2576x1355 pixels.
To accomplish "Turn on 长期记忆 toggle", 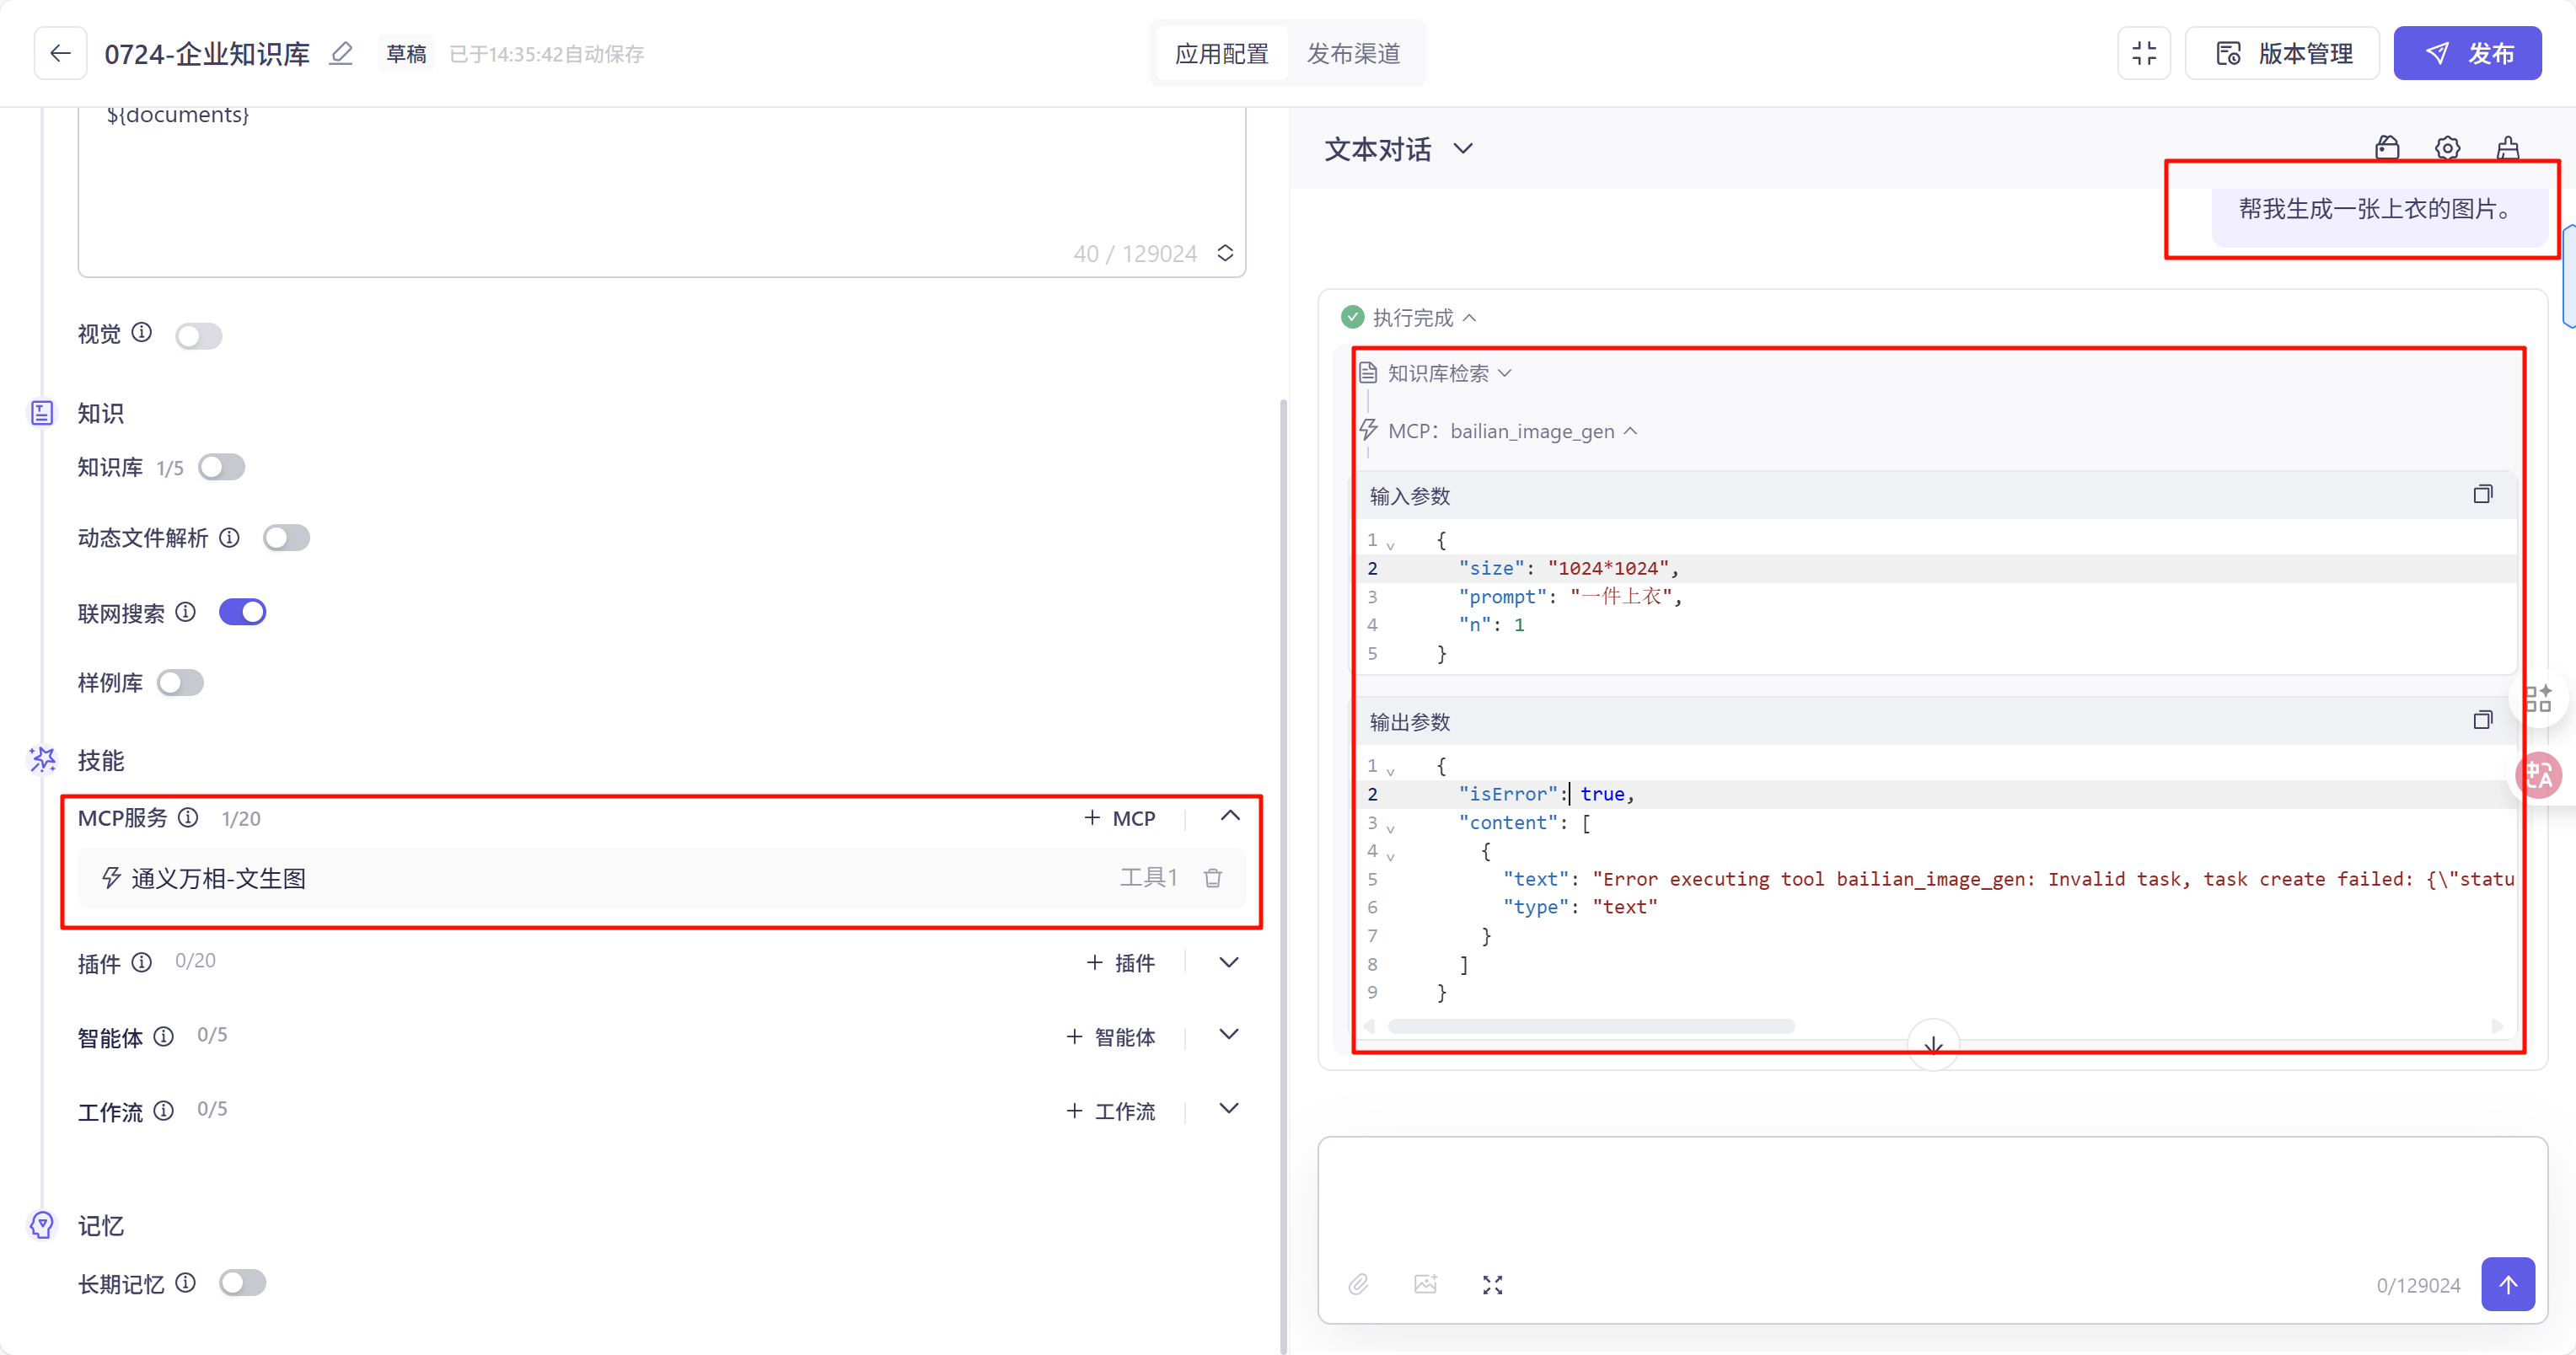I will (242, 1282).
